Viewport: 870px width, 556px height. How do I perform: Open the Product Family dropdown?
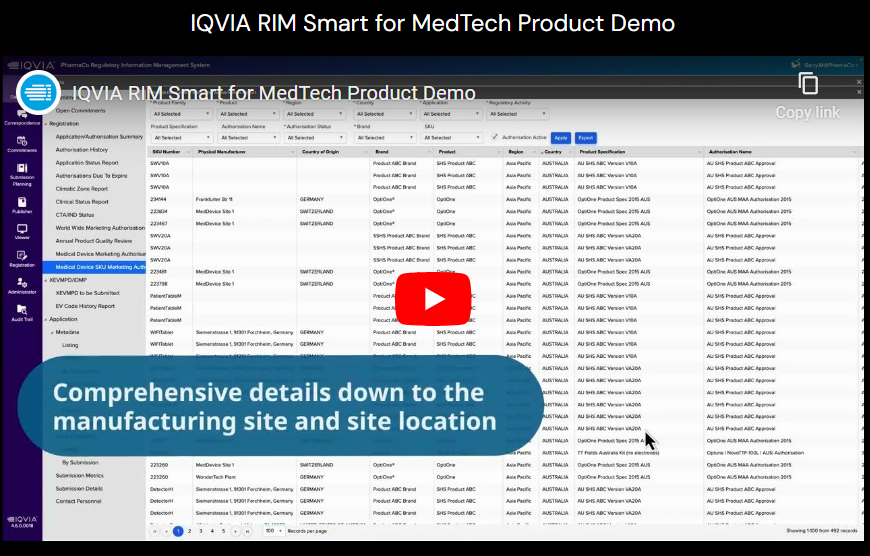pyautogui.click(x=181, y=114)
